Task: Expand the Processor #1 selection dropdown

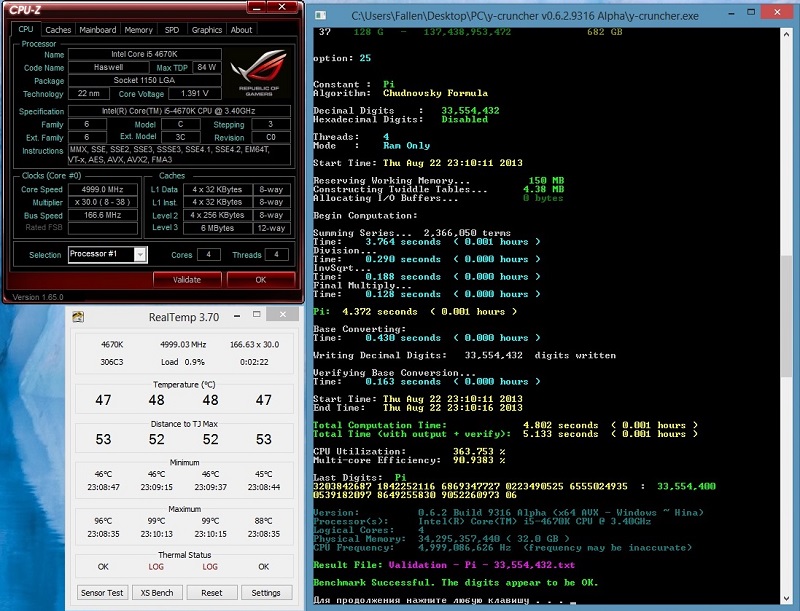Action: (140, 254)
